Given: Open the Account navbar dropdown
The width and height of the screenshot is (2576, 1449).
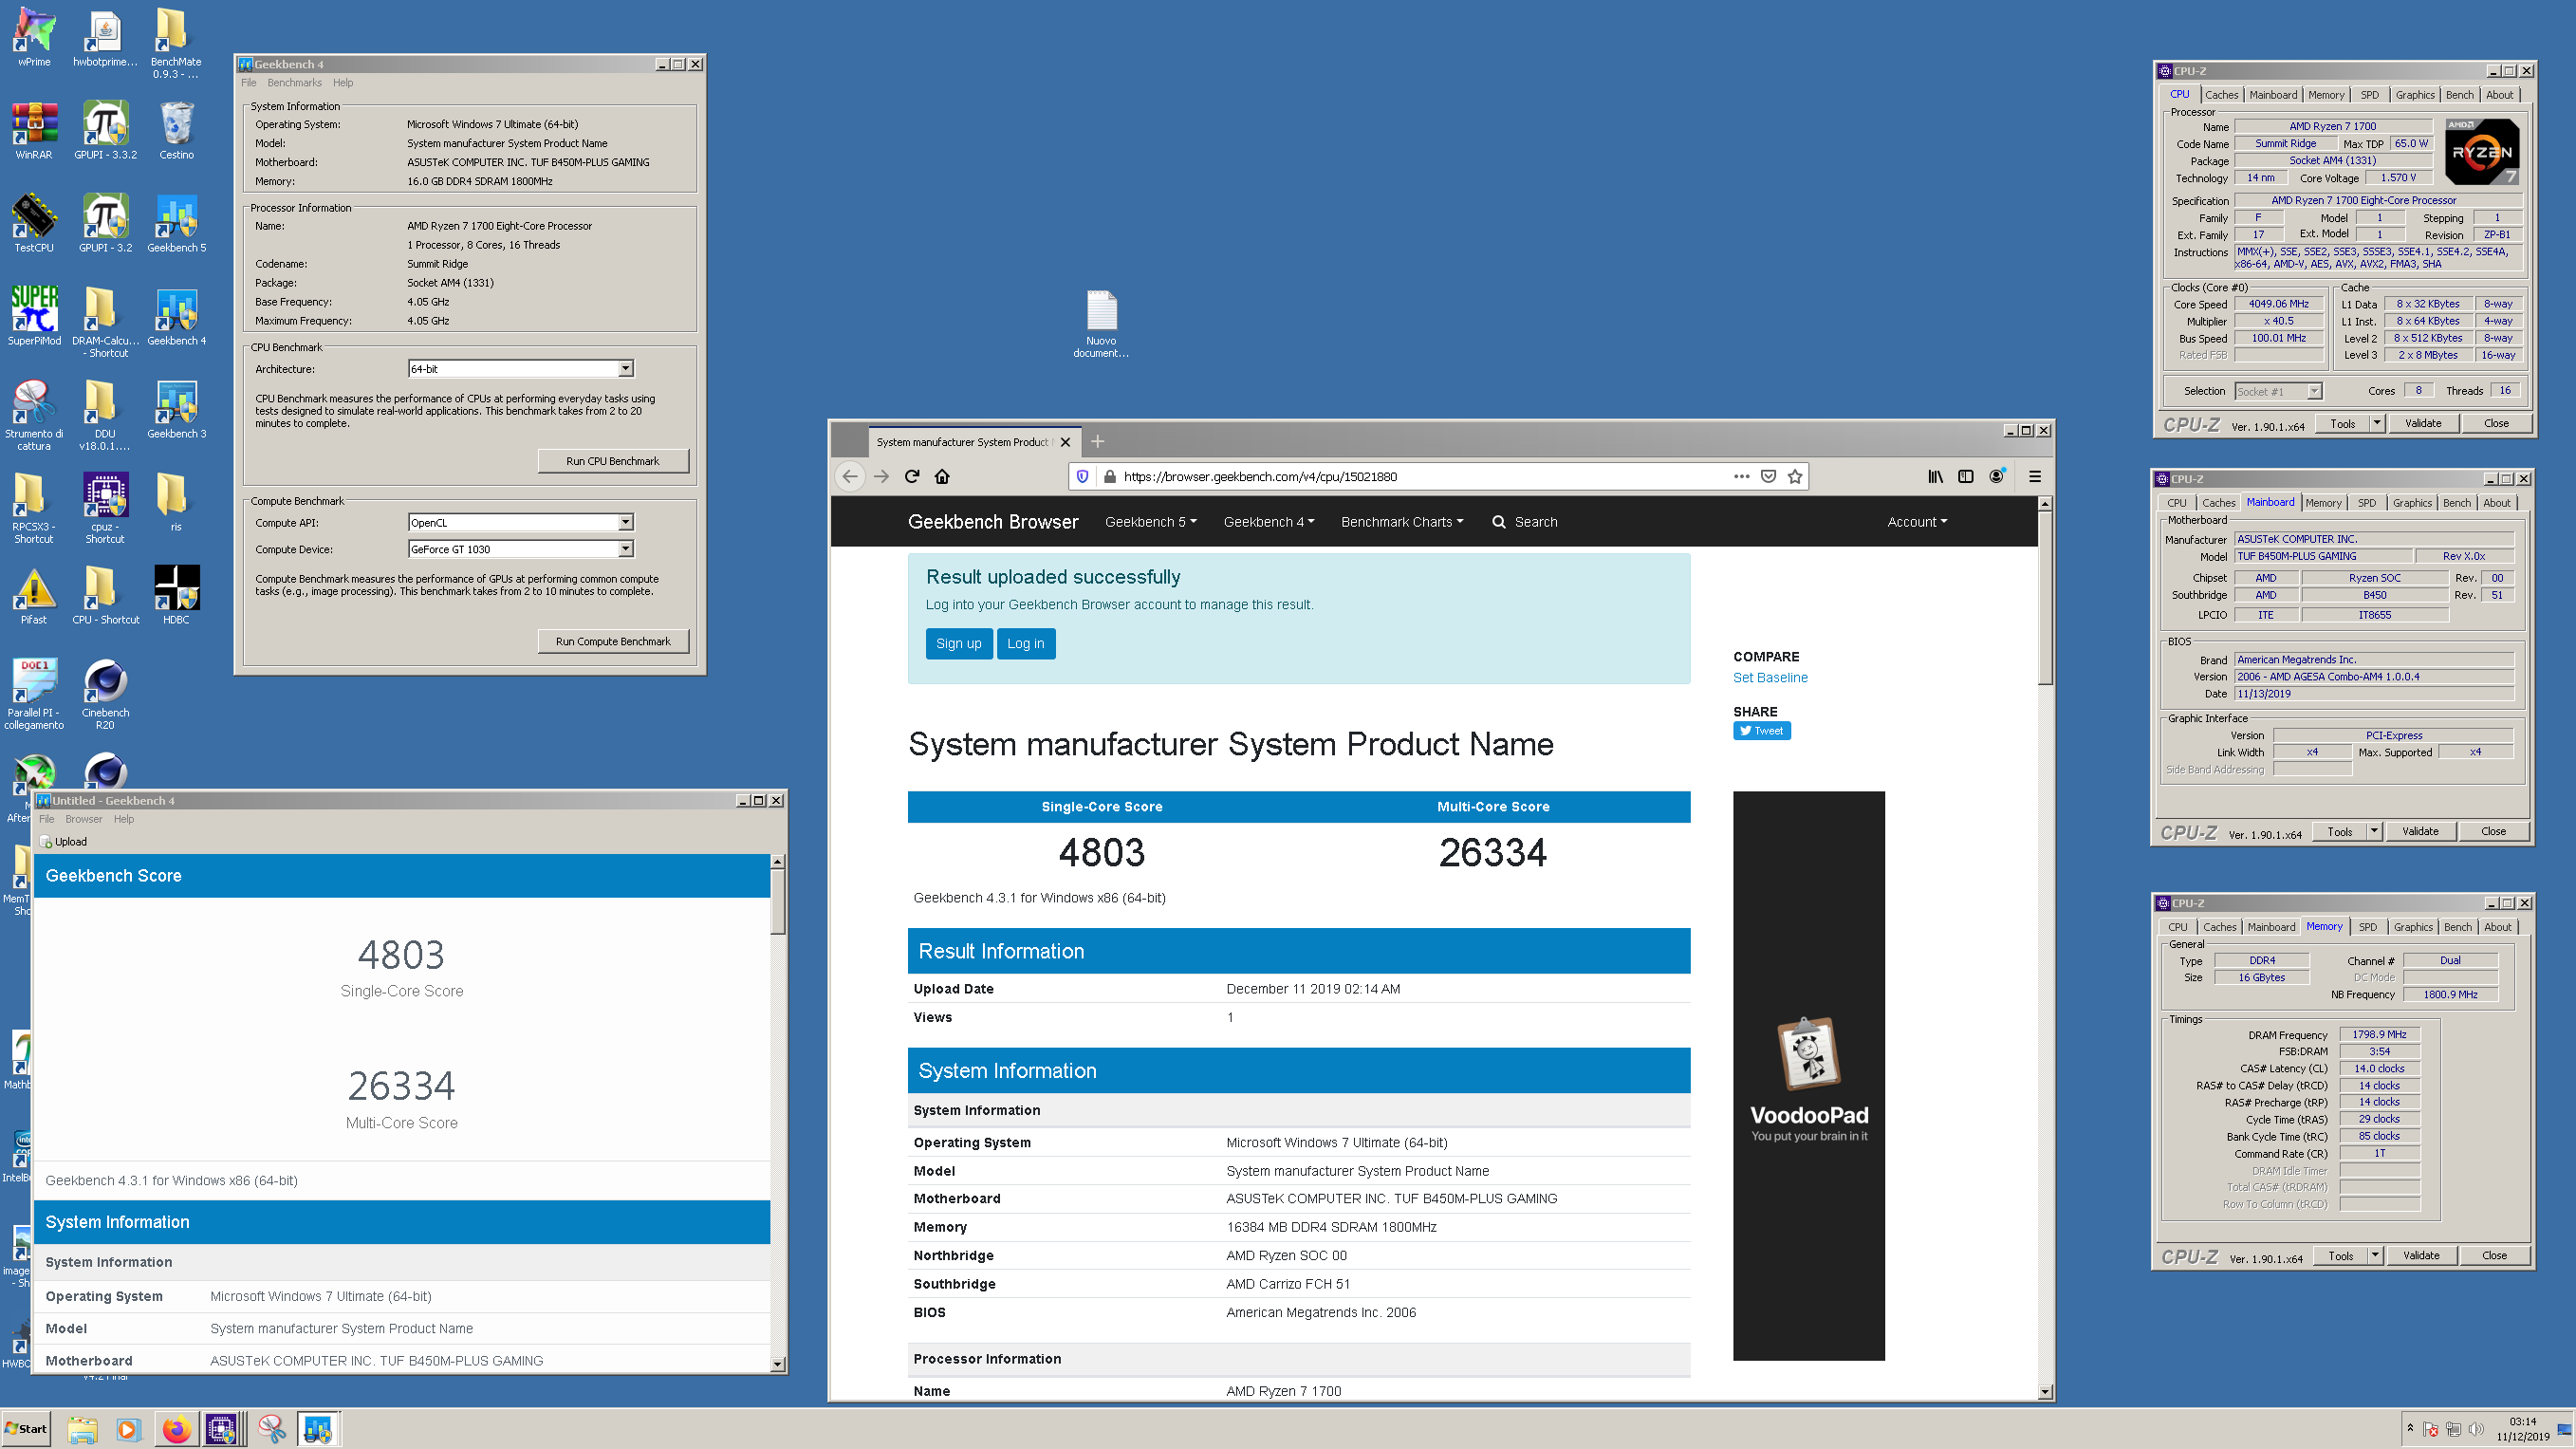Looking at the screenshot, I should [x=1917, y=522].
